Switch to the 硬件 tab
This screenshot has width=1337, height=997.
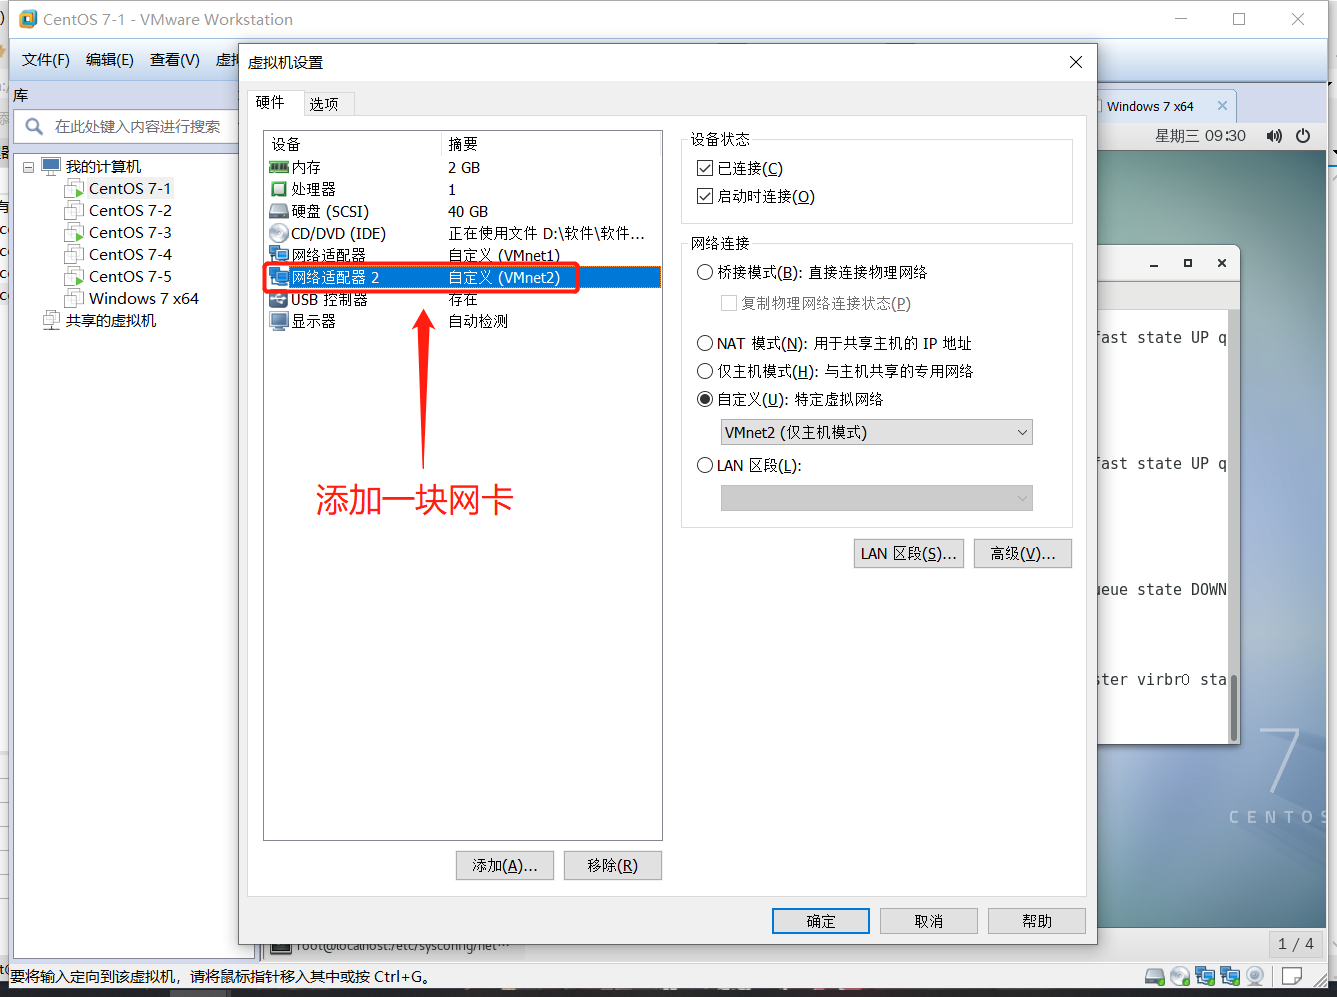pos(270,102)
